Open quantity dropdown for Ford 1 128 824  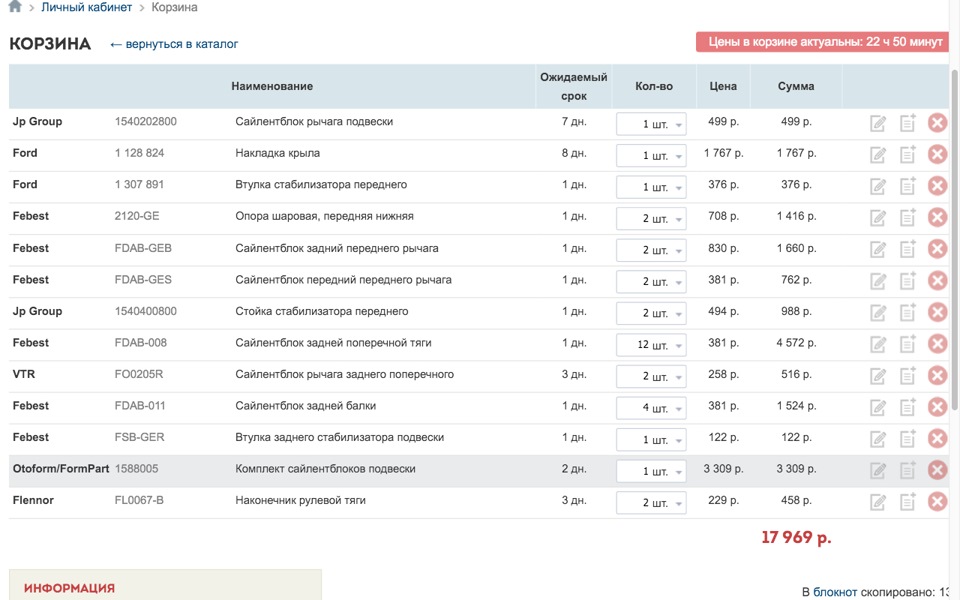pyautogui.click(x=651, y=156)
